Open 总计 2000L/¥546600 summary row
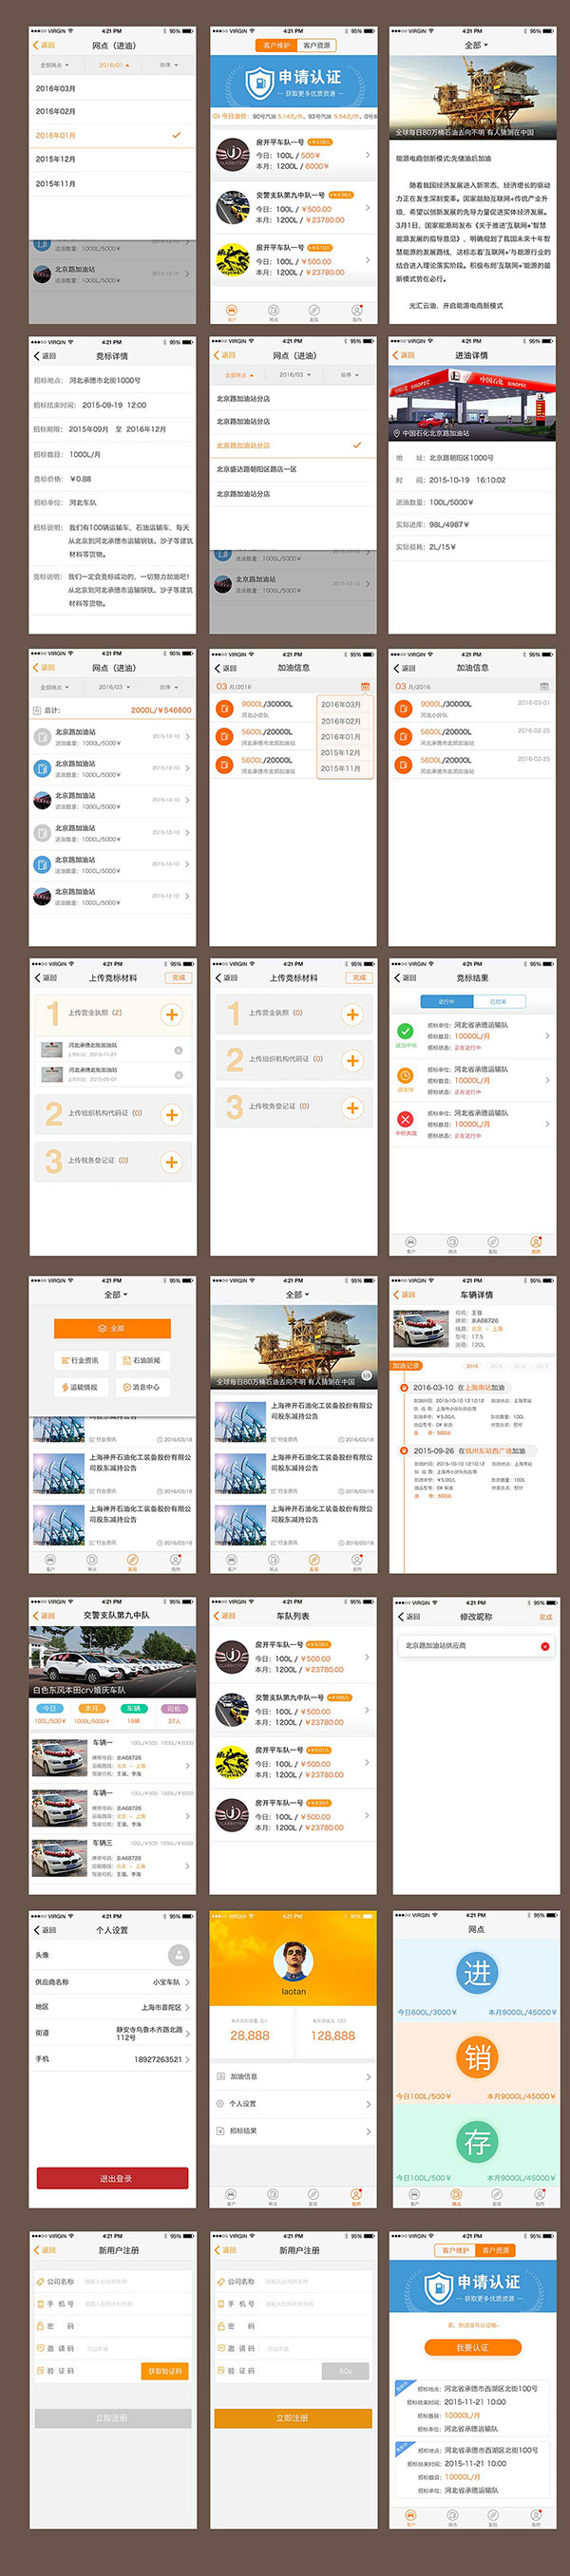The height and width of the screenshot is (2576, 570). tap(112, 710)
